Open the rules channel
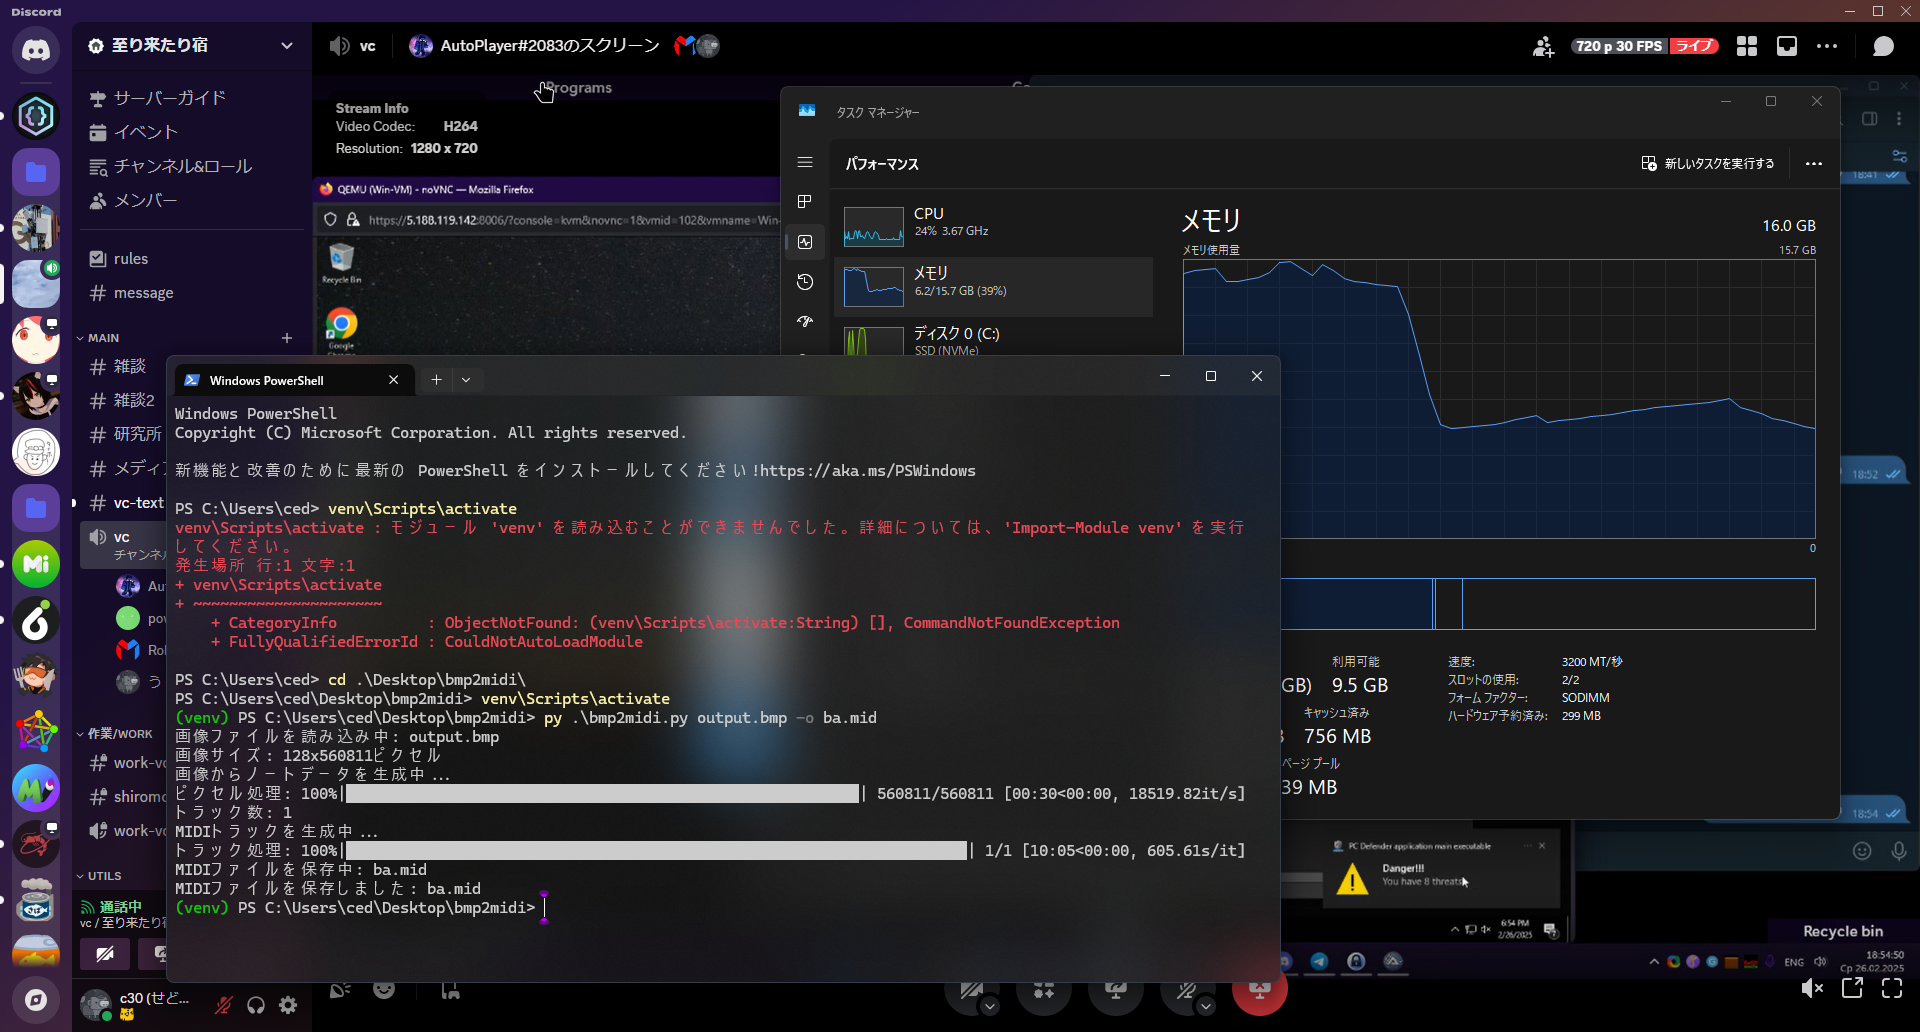The height and width of the screenshot is (1032, 1920). tap(131, 259)
